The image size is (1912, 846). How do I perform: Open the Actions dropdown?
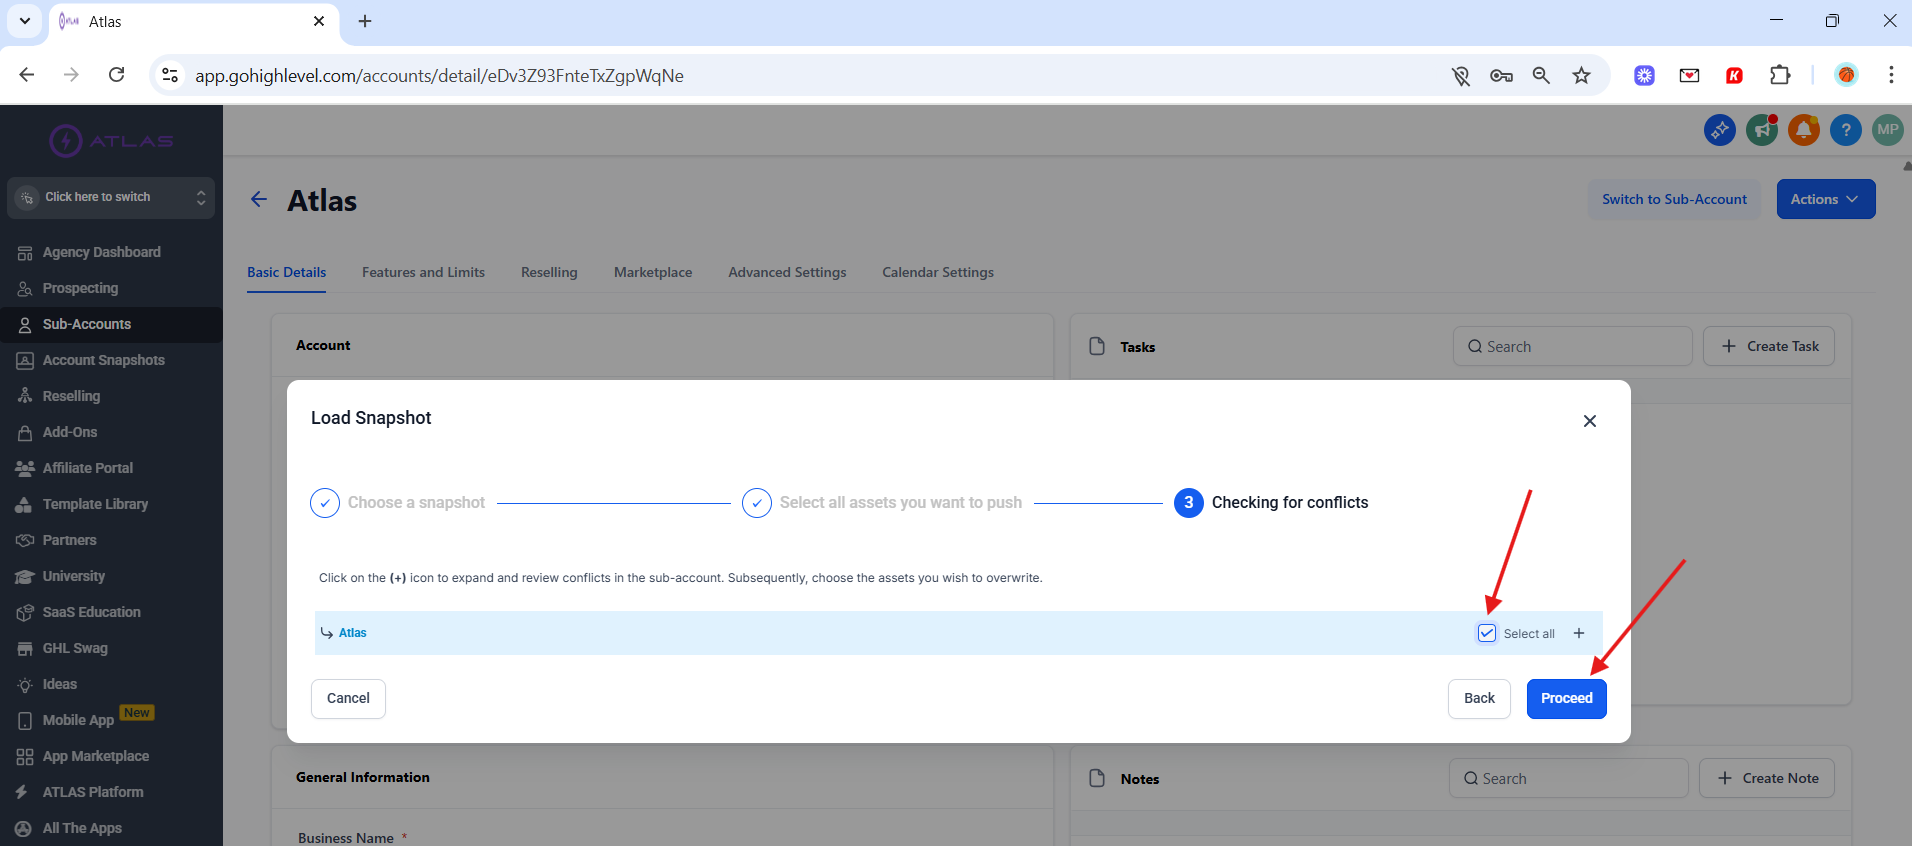(1825, 199)
